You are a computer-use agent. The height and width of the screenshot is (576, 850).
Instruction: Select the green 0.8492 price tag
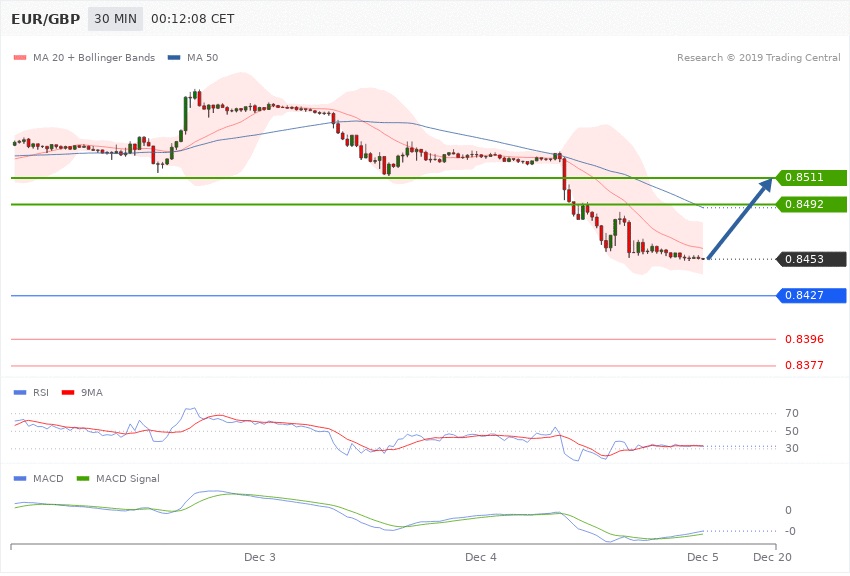pyautogui.click(x=810, y=204)
